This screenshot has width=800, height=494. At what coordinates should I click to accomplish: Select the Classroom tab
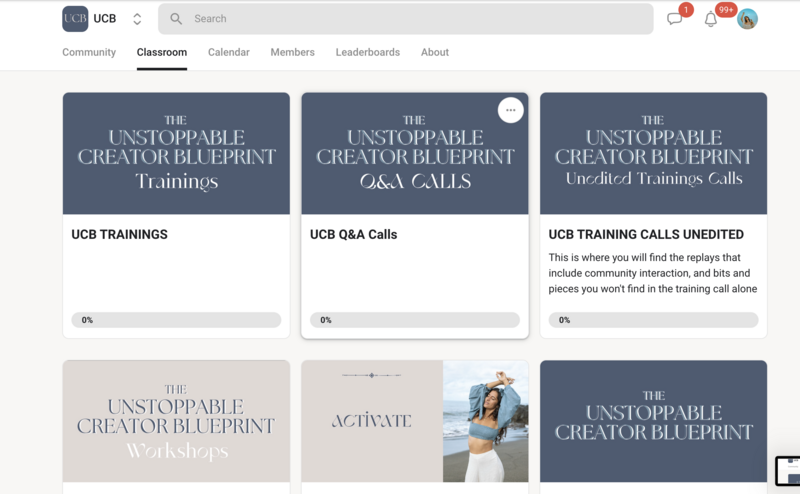pos(162,52)
